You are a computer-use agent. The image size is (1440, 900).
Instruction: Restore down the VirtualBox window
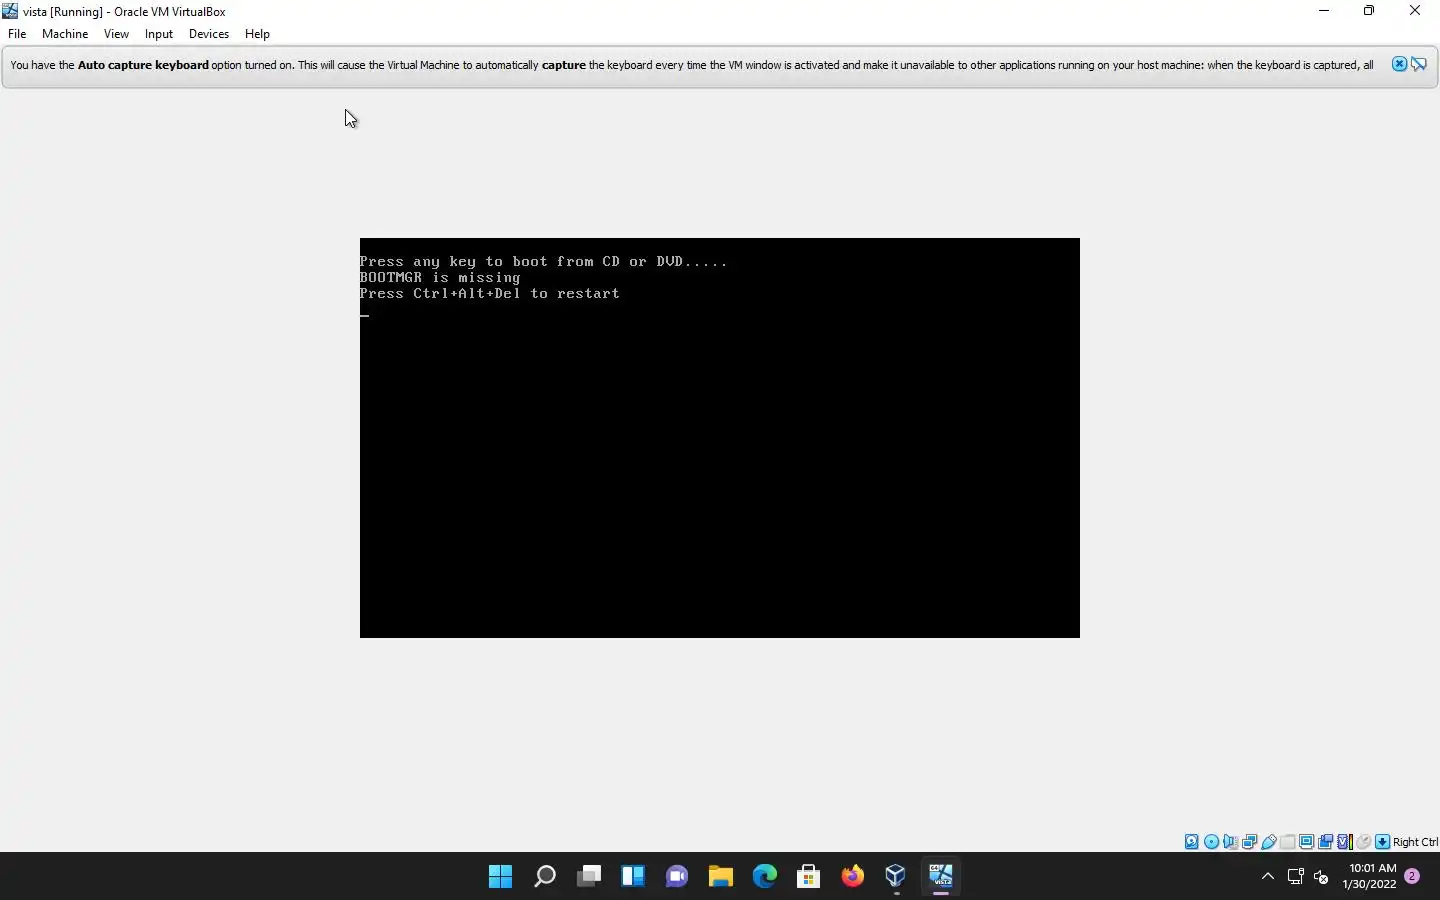1369,11
